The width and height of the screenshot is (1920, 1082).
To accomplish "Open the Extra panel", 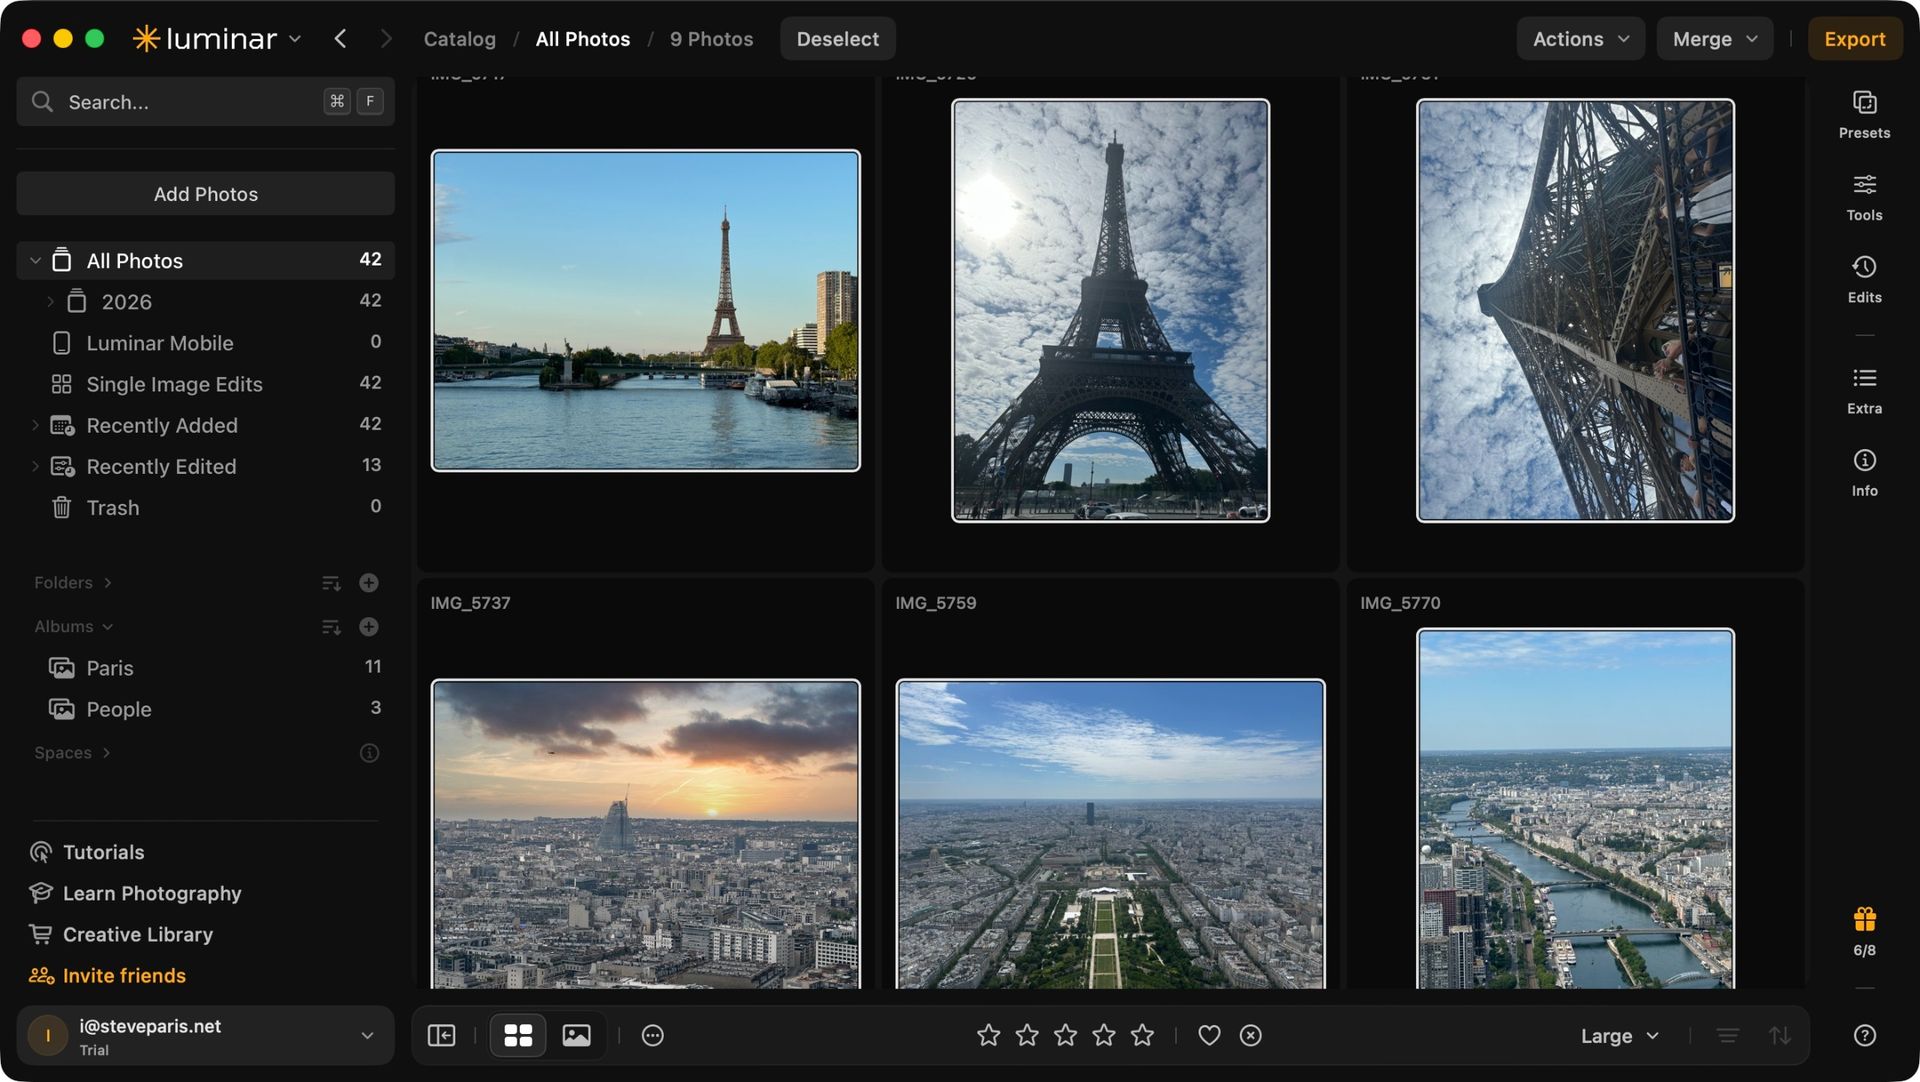I will (1864, 390).
